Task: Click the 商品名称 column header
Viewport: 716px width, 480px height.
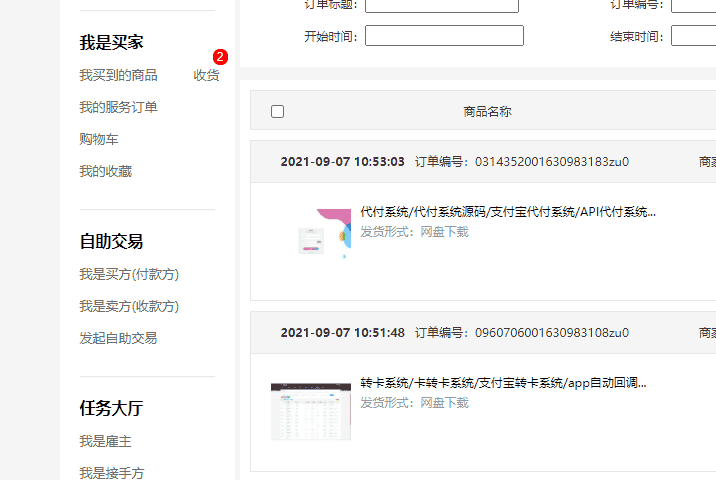Action: click(487, 111)
